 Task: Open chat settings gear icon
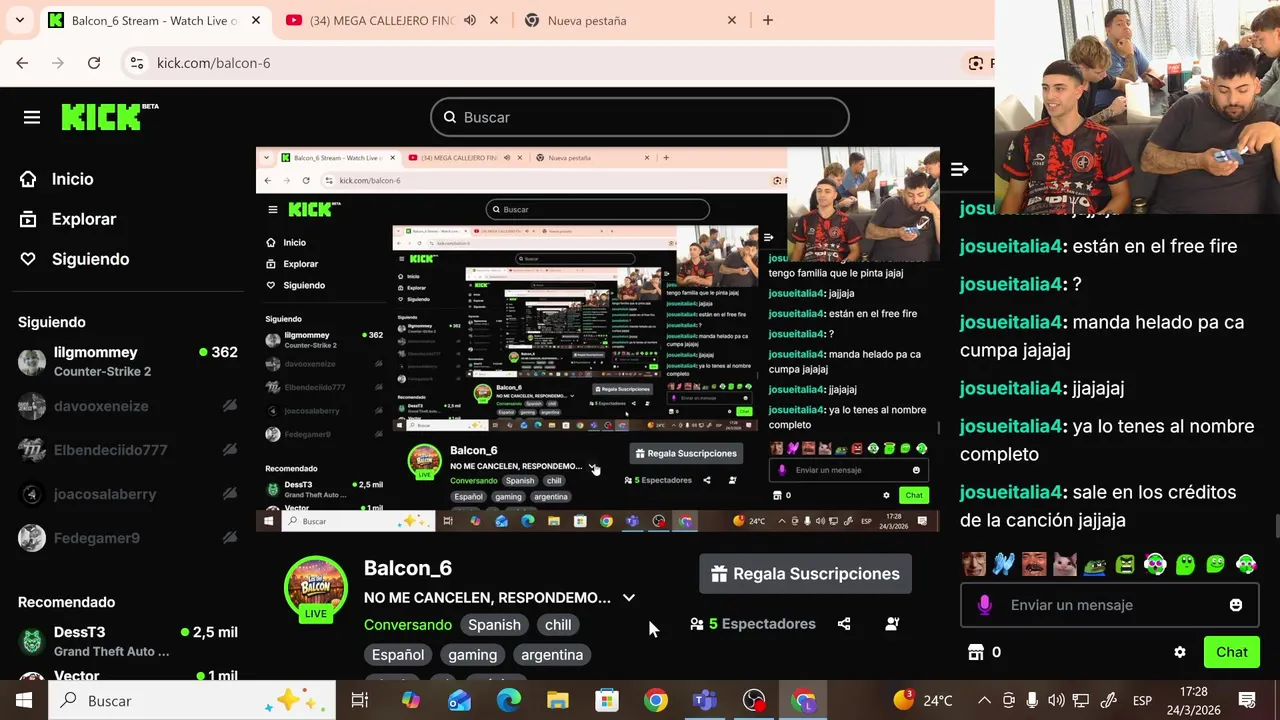(x=1180, y=652)
